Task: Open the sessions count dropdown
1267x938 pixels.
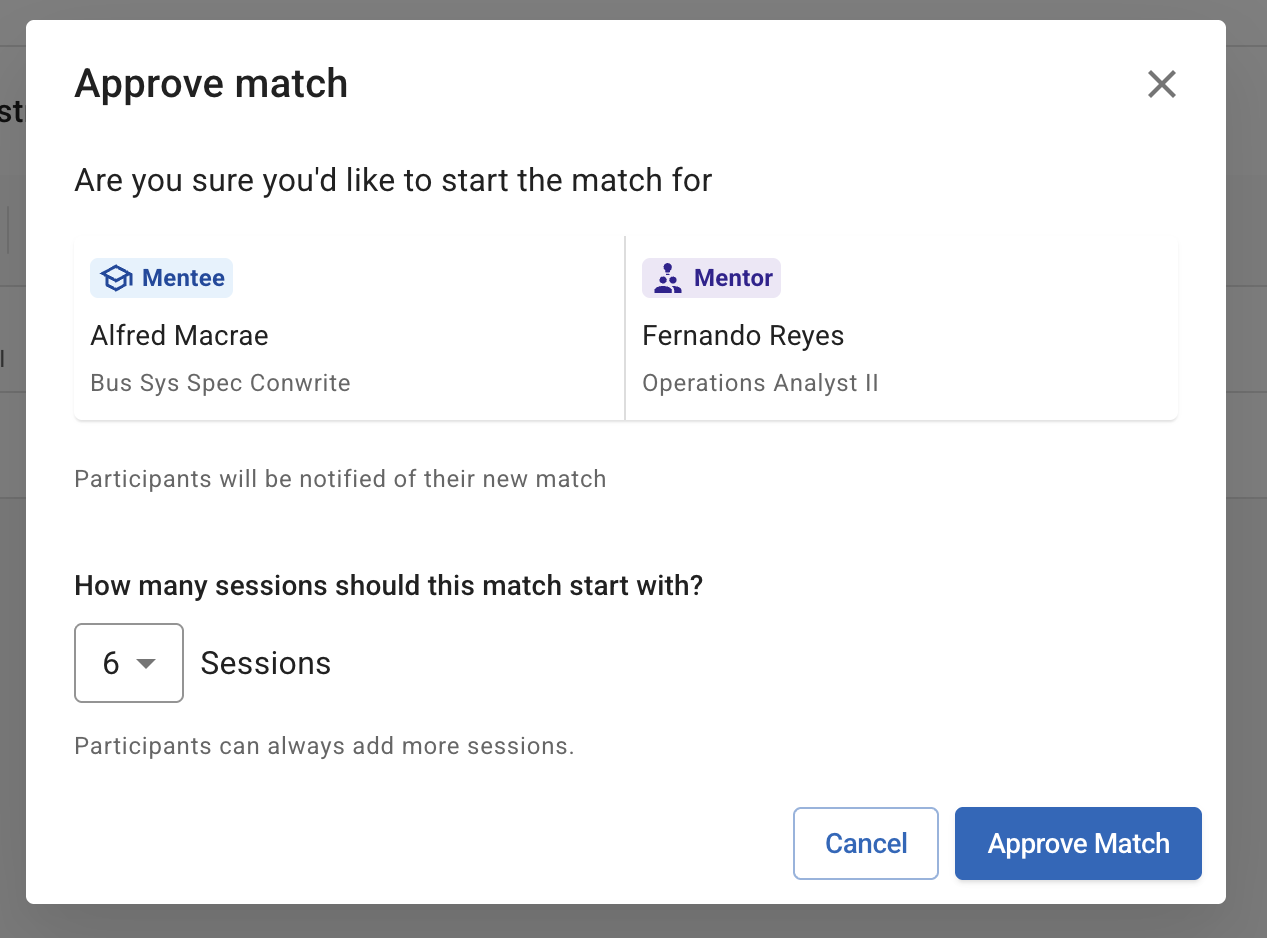Action: point(129,663)
